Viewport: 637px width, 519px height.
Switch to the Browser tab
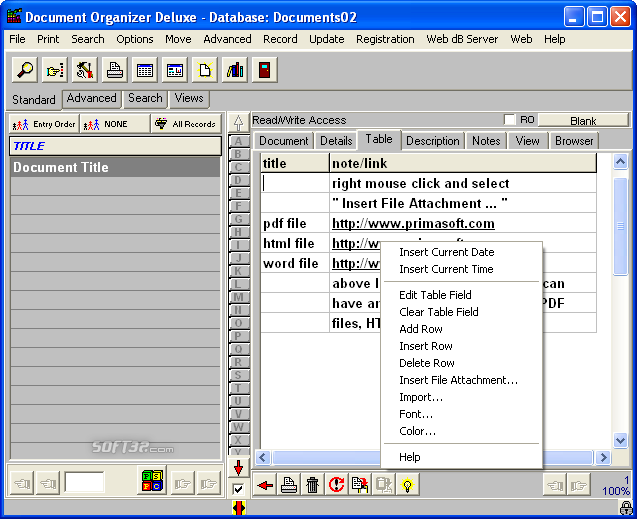[x=574, y=141]
